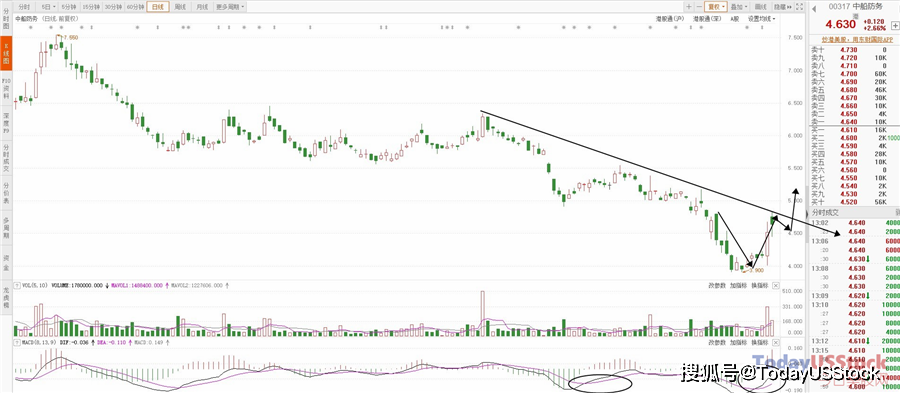
Task: Toggle A股 comparison option
Action: click(735, 18)
